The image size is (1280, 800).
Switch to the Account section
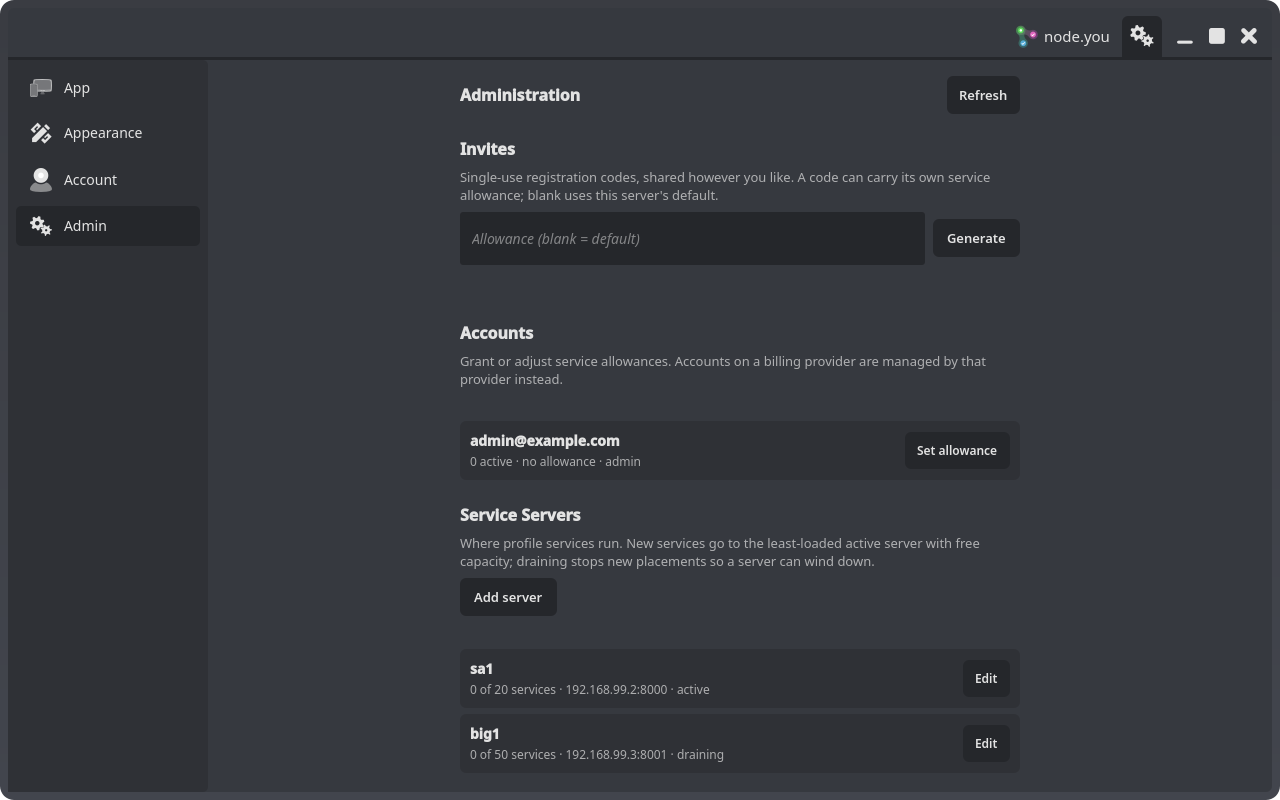click(x=108, y=180)
